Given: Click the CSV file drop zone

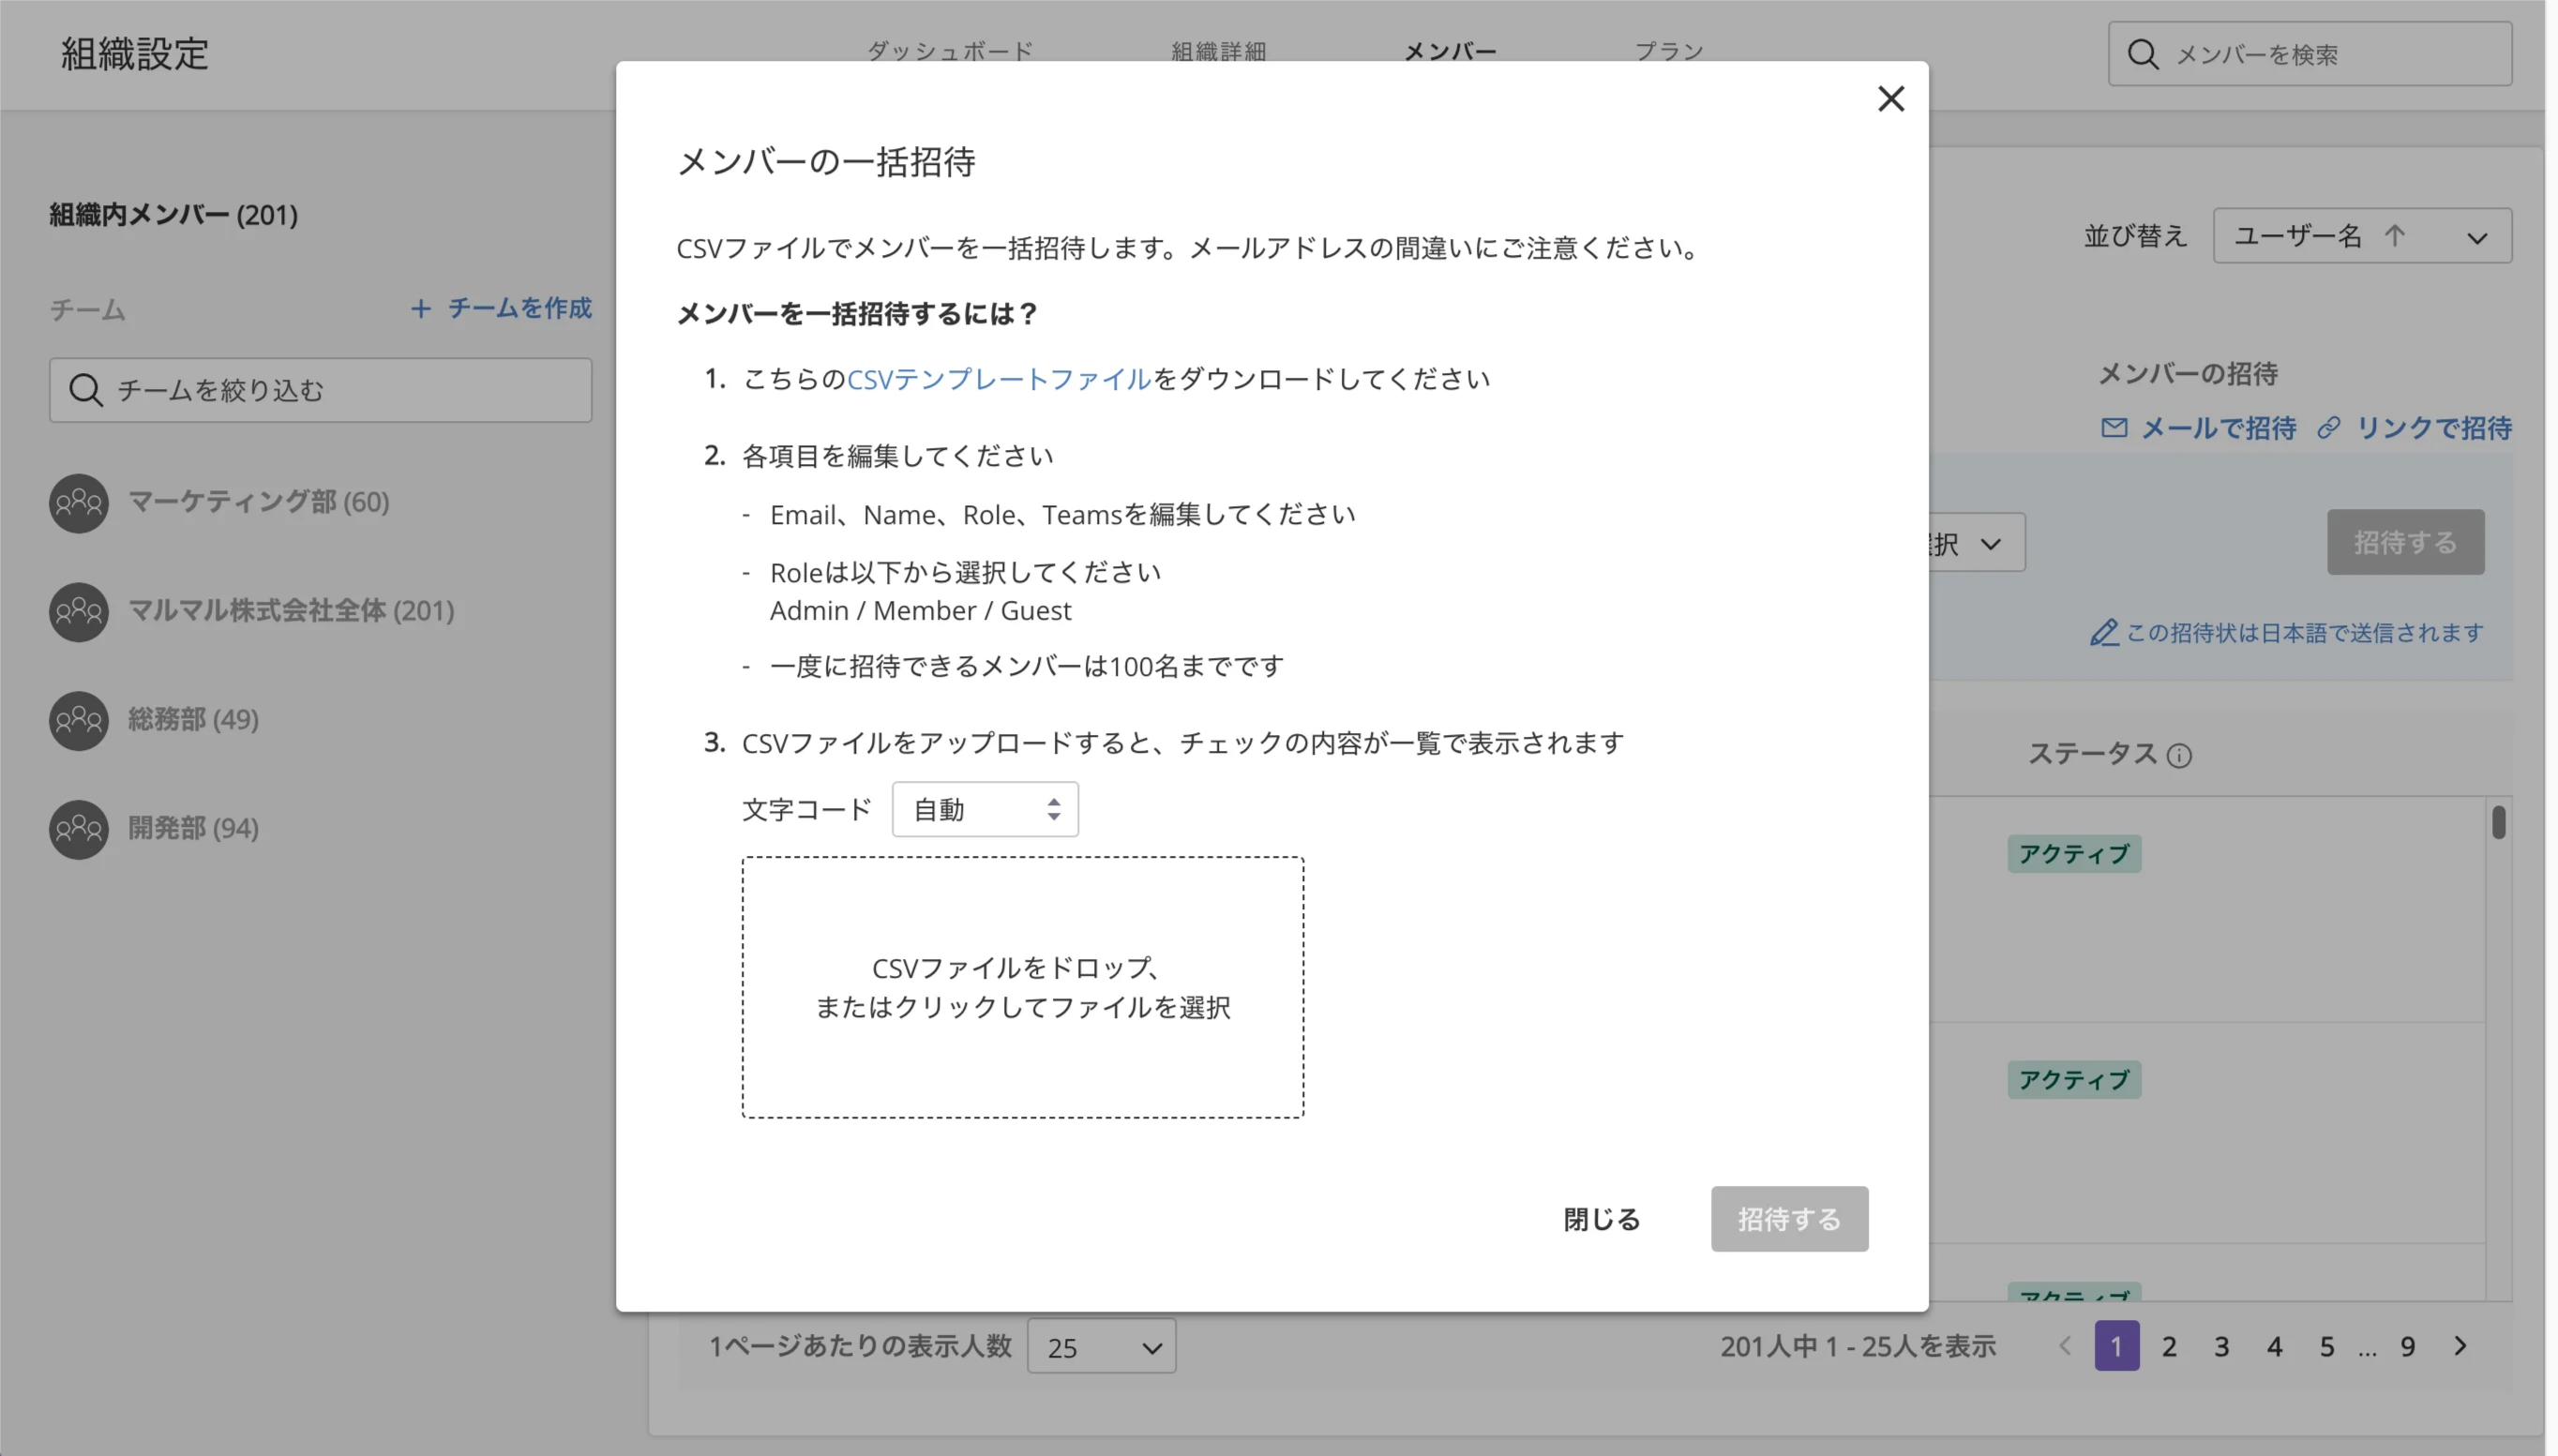Looking at the screenshot, I should click(1022, 987).
